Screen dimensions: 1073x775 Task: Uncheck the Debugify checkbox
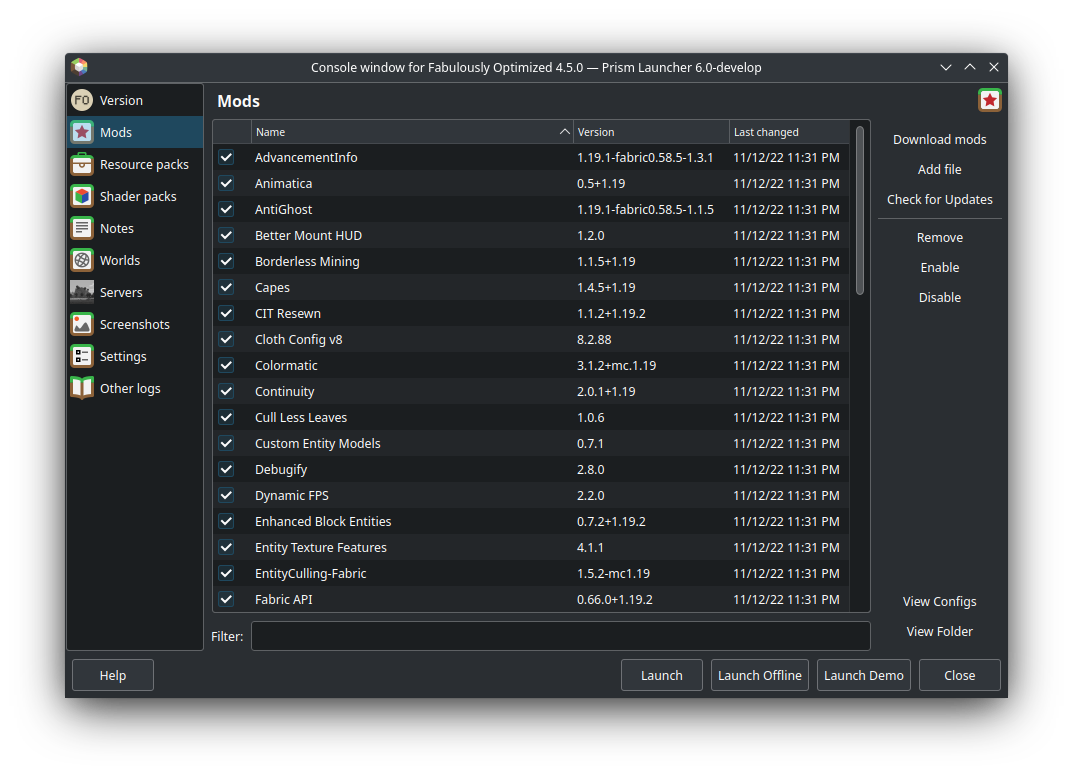tap(227, 469)
